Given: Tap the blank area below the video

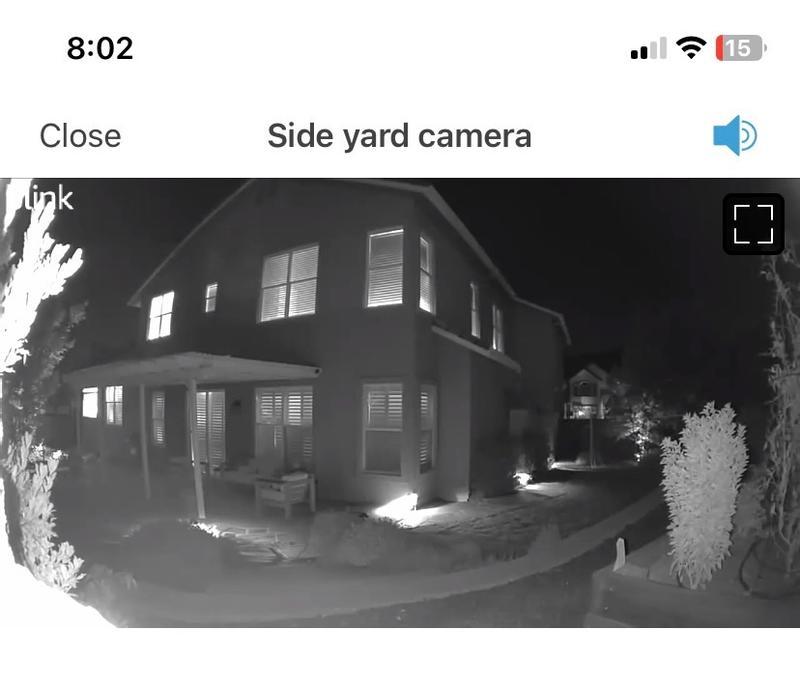Looking at the screenshot, I should [400, 657].
